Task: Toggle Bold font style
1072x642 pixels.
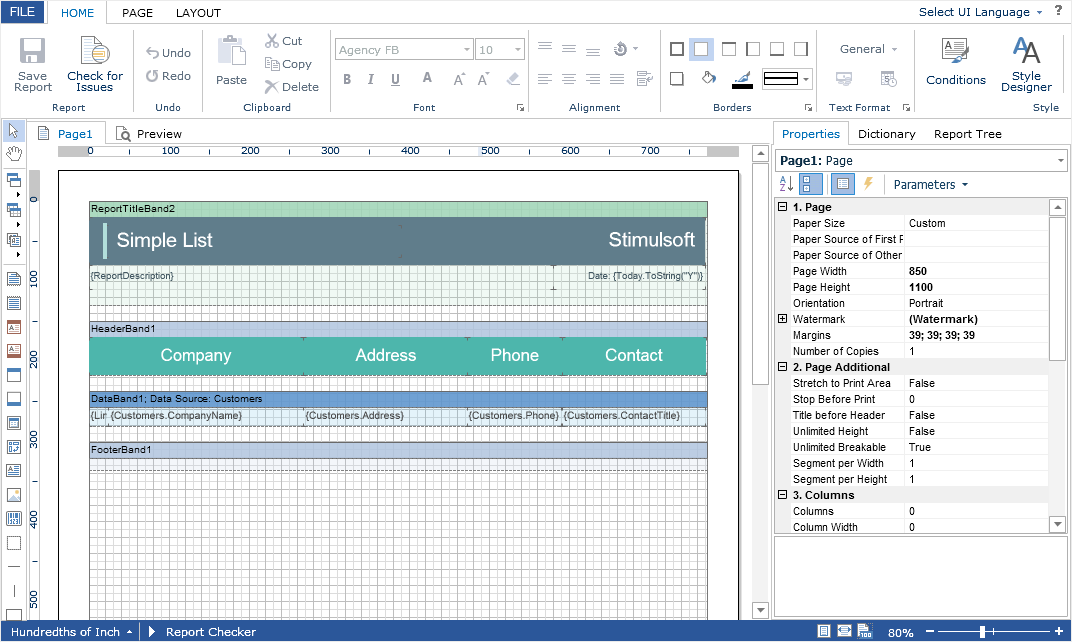Action: [347, 79]
